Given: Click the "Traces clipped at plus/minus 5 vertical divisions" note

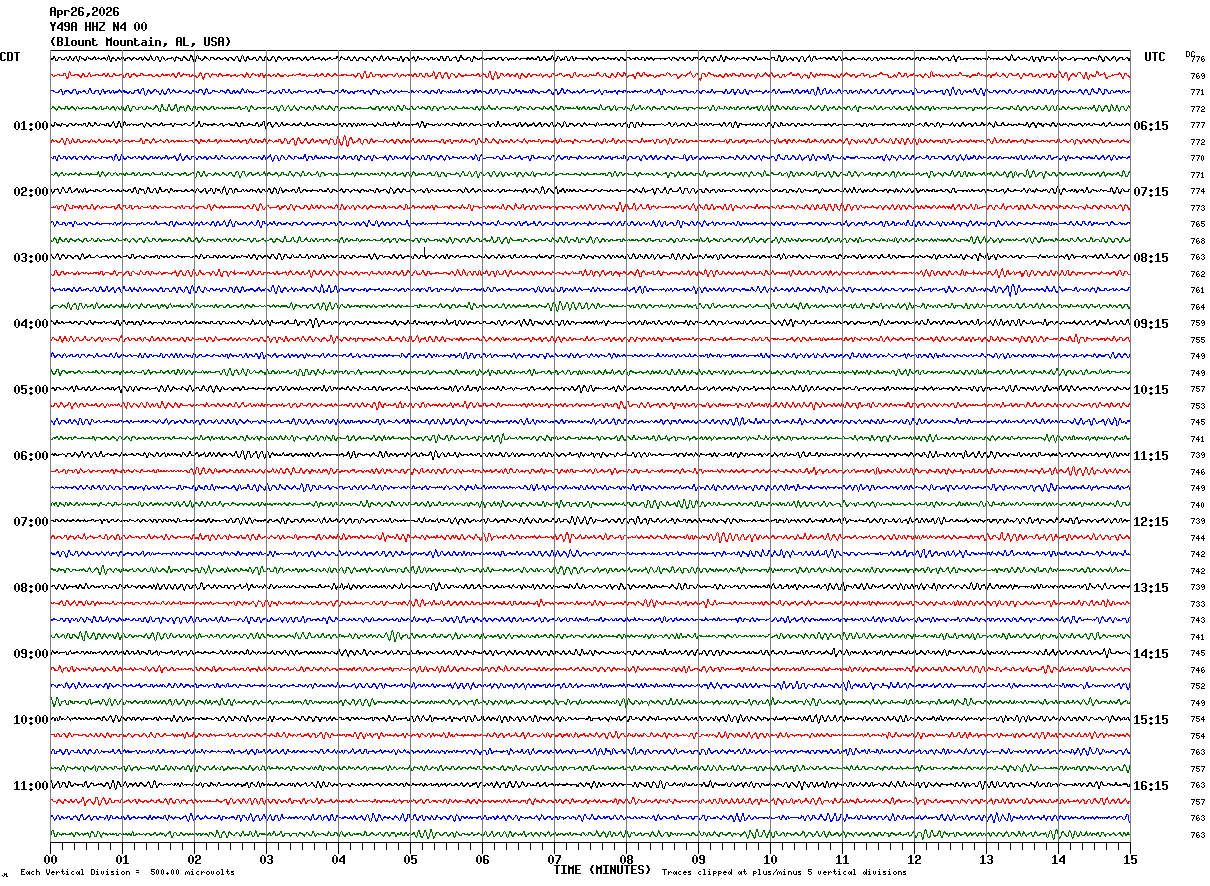Looking at the screenshot, I should (x=784, y=873).
